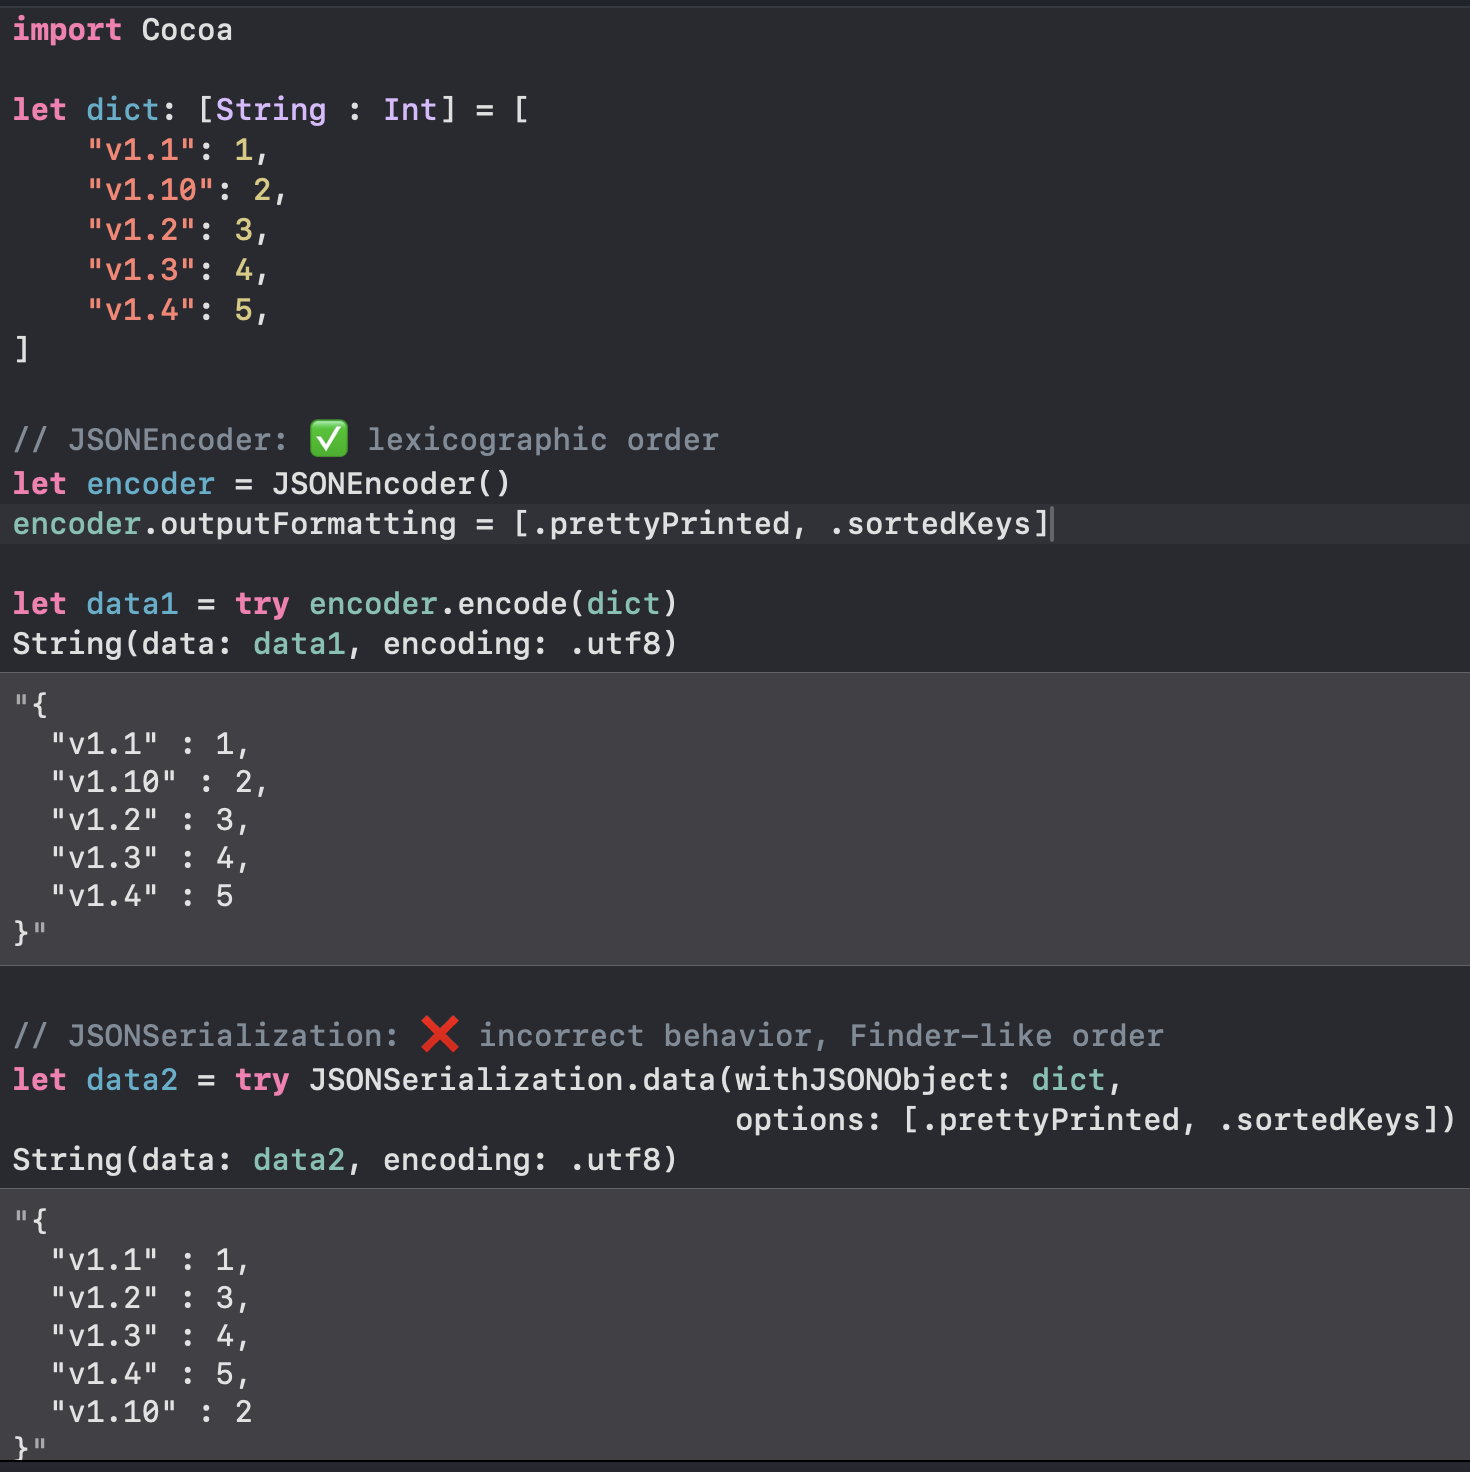Click '"v1.1" : 1,' in the JSONSerialization output
The image size is (1470, 1472).
click(x=150, y=1260)
